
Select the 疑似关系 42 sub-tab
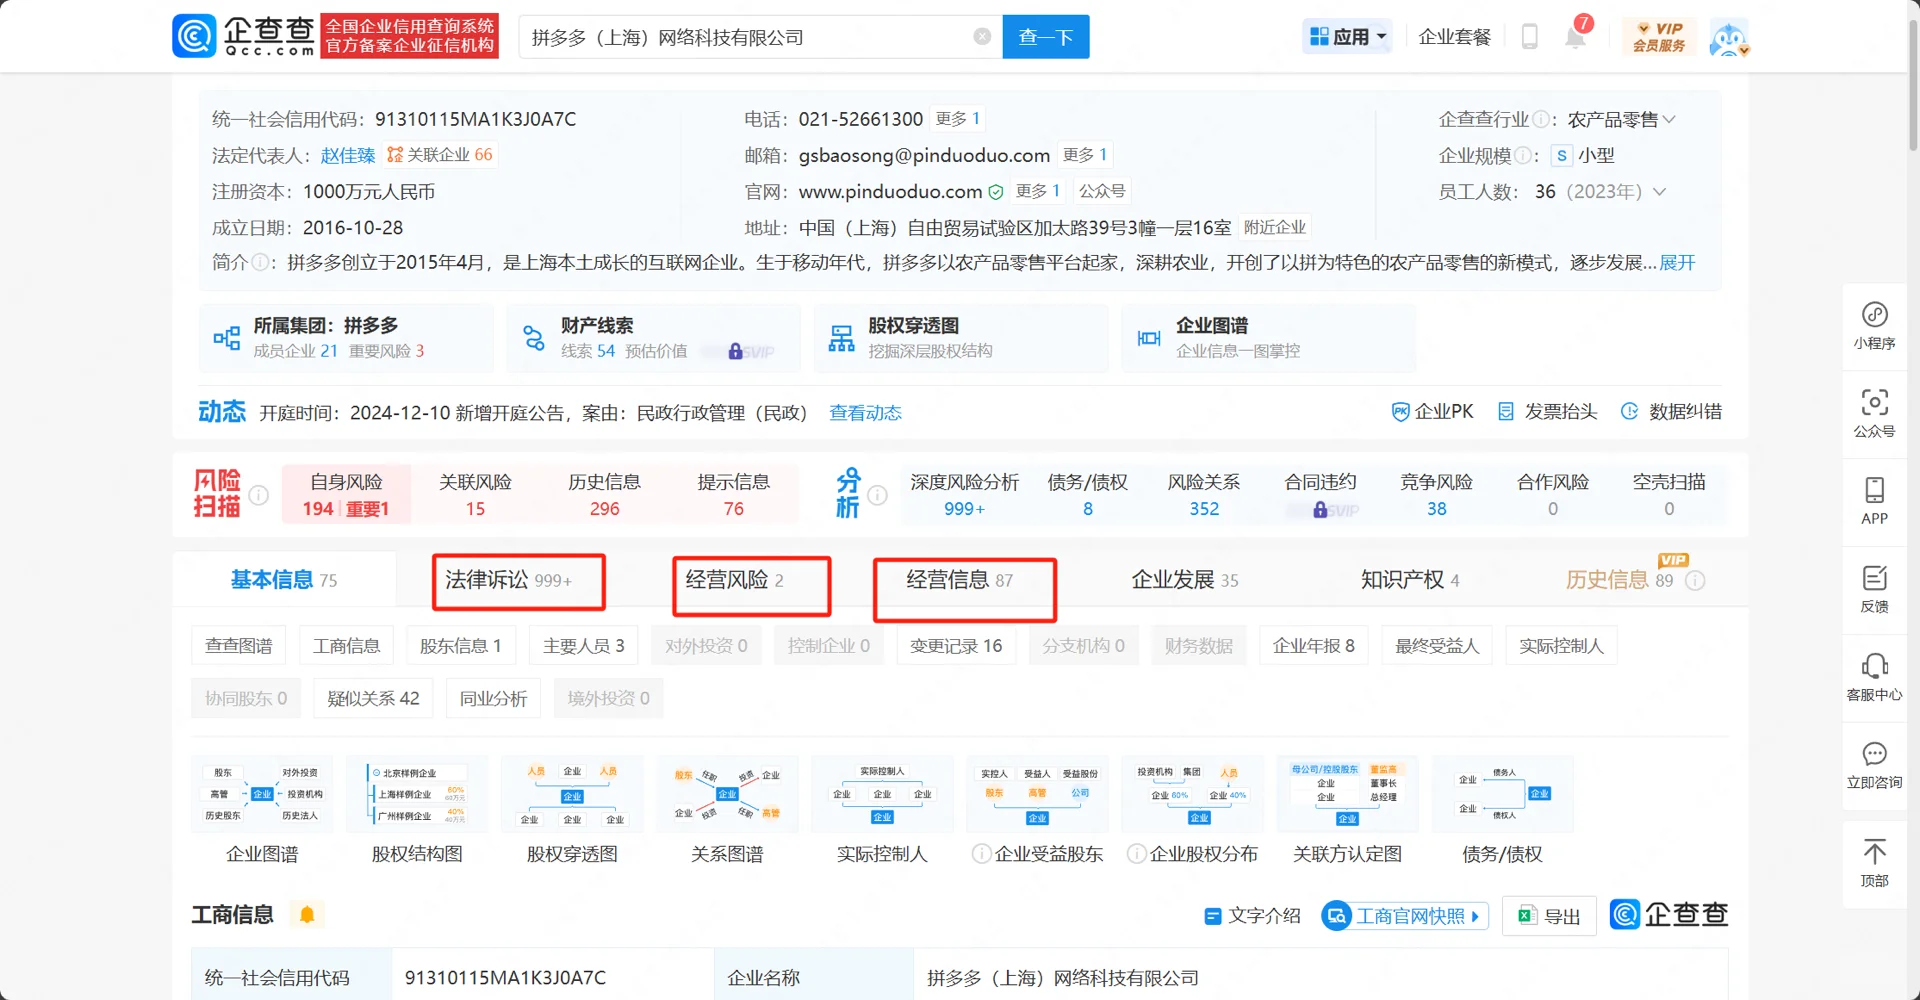click(373, 698)
